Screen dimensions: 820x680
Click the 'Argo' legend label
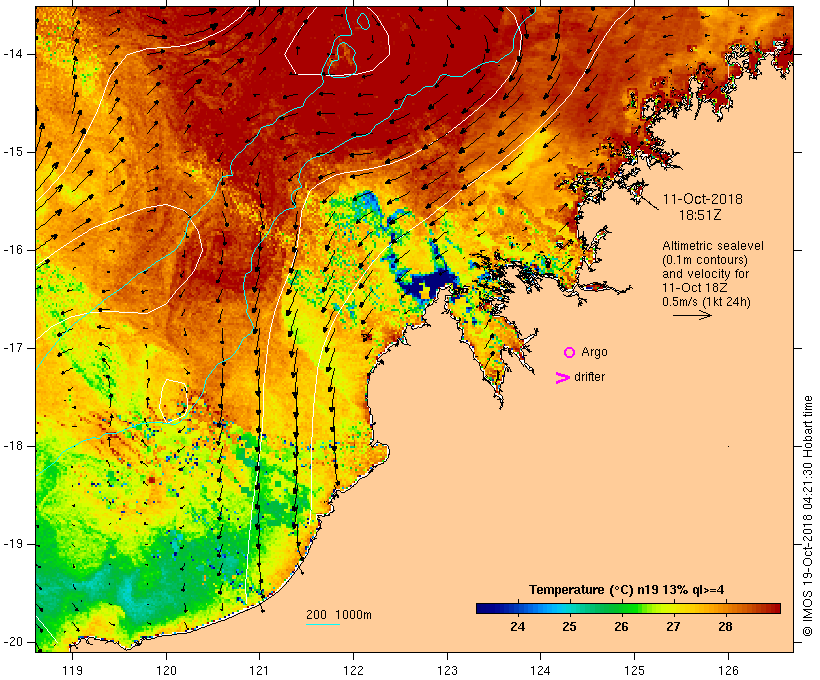(x=594, y=352)
